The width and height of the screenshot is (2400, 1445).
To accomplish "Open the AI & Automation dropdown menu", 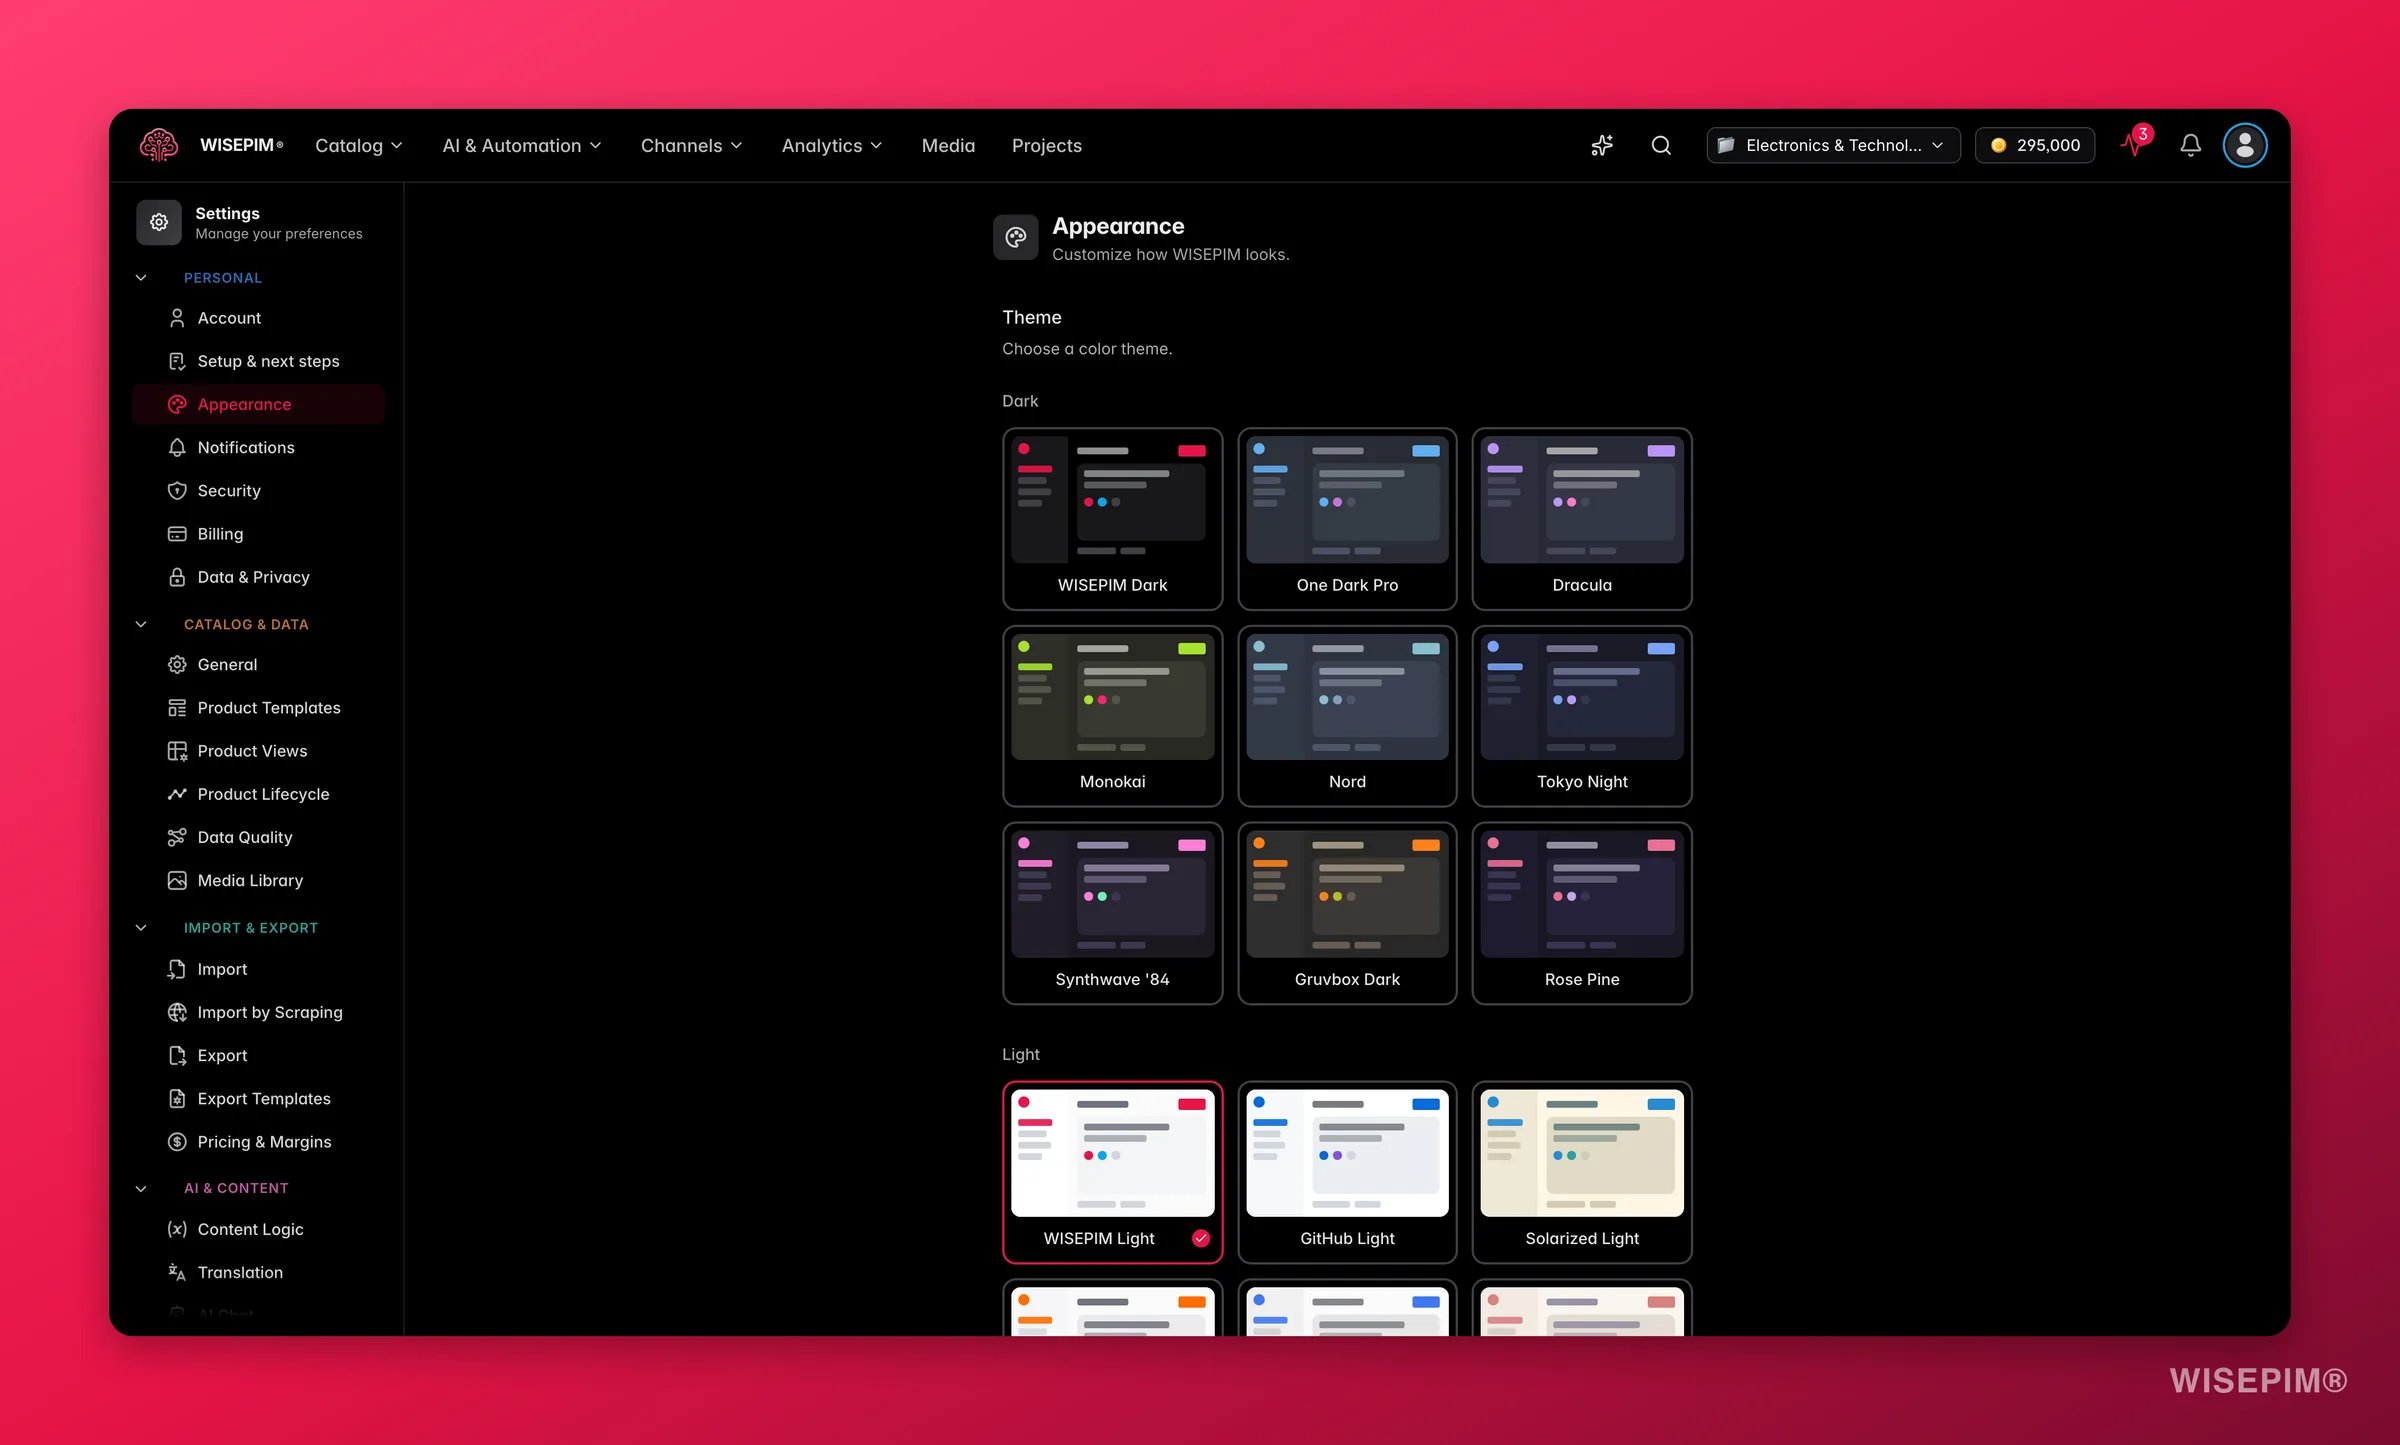I will pyautogui.click(x=522, y=145).
